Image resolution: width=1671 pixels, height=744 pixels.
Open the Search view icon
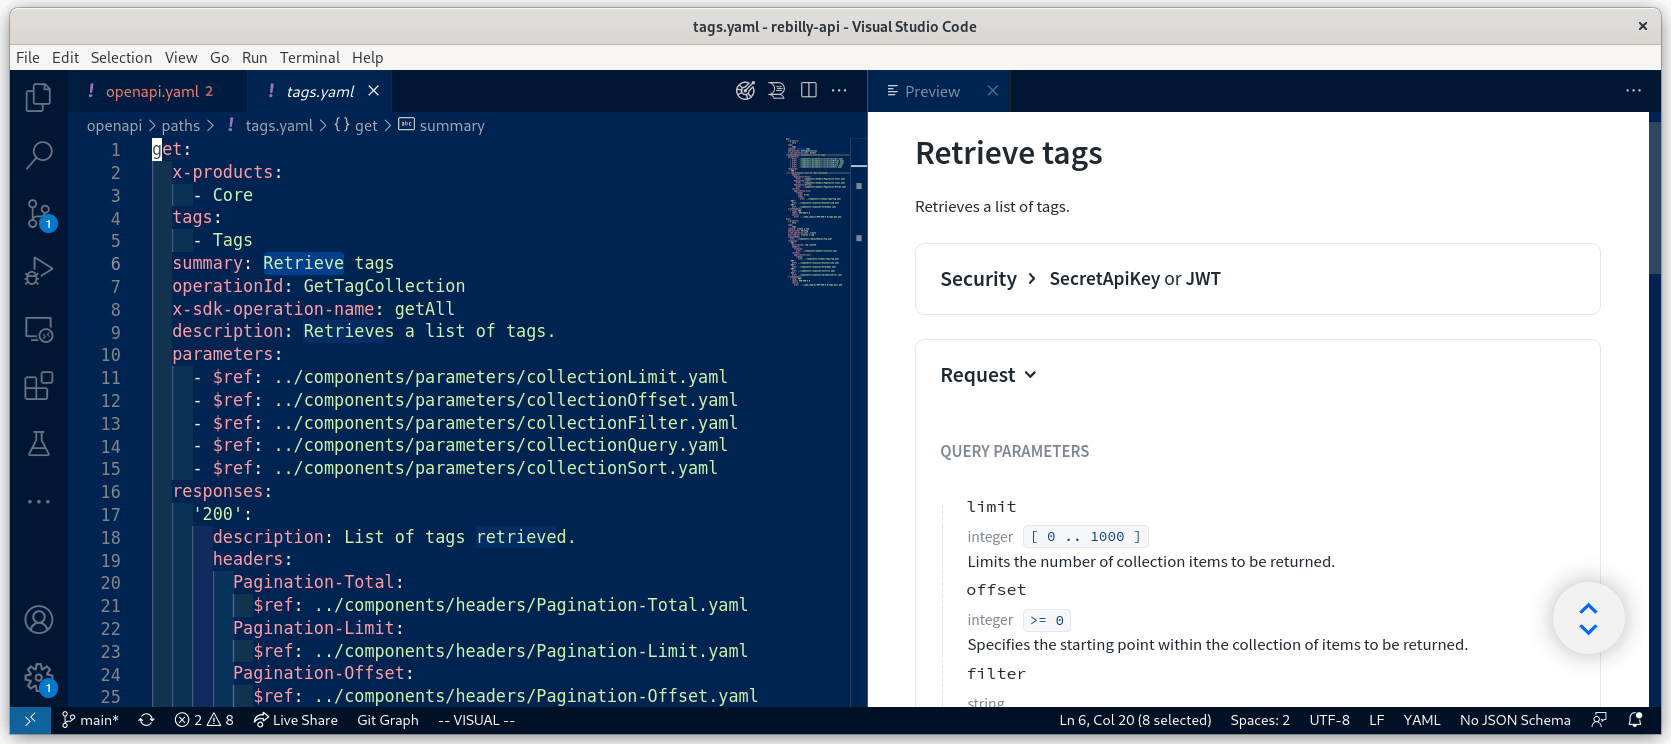(39, 155)
